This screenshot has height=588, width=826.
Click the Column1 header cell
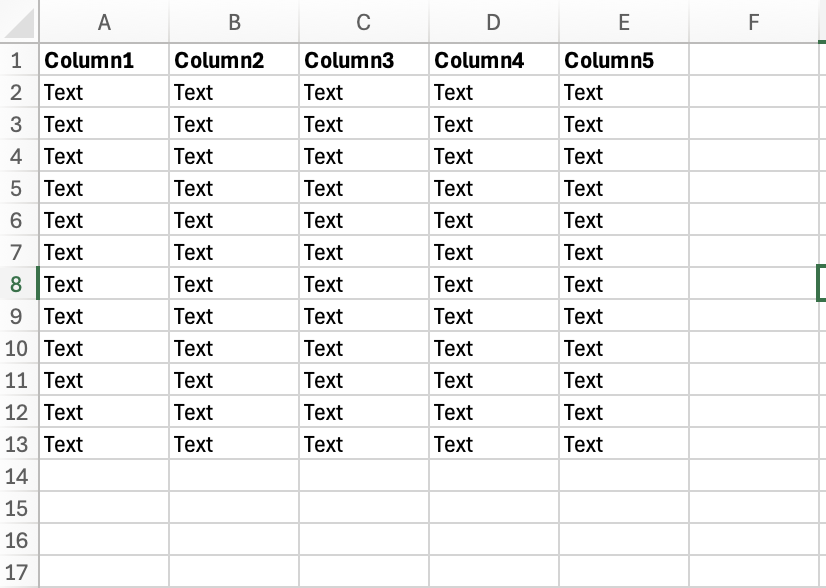pyautogui.click(x=104, y=60)
